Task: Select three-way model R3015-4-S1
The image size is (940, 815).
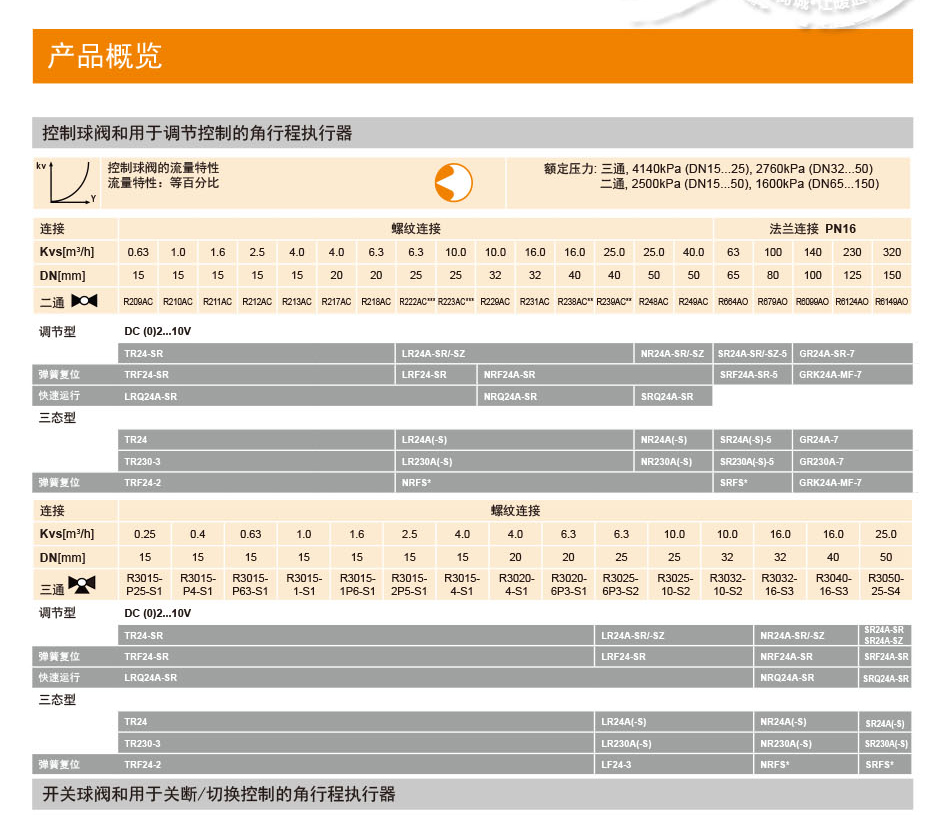Action: click(x=462, y=585)
